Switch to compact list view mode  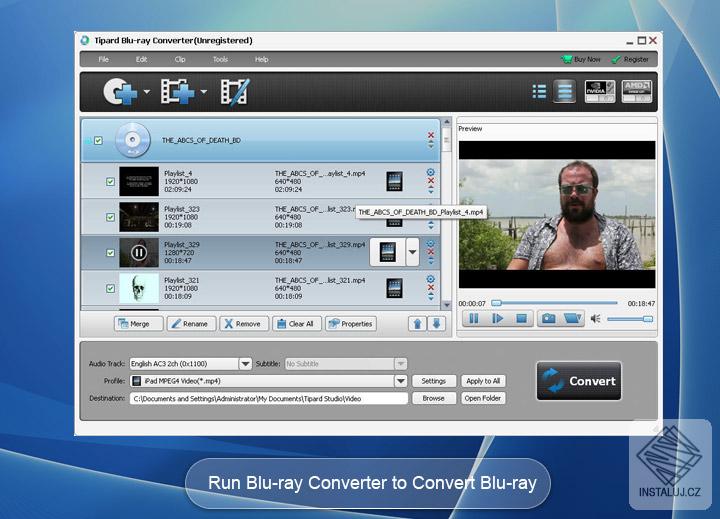(x=539, y=91)
